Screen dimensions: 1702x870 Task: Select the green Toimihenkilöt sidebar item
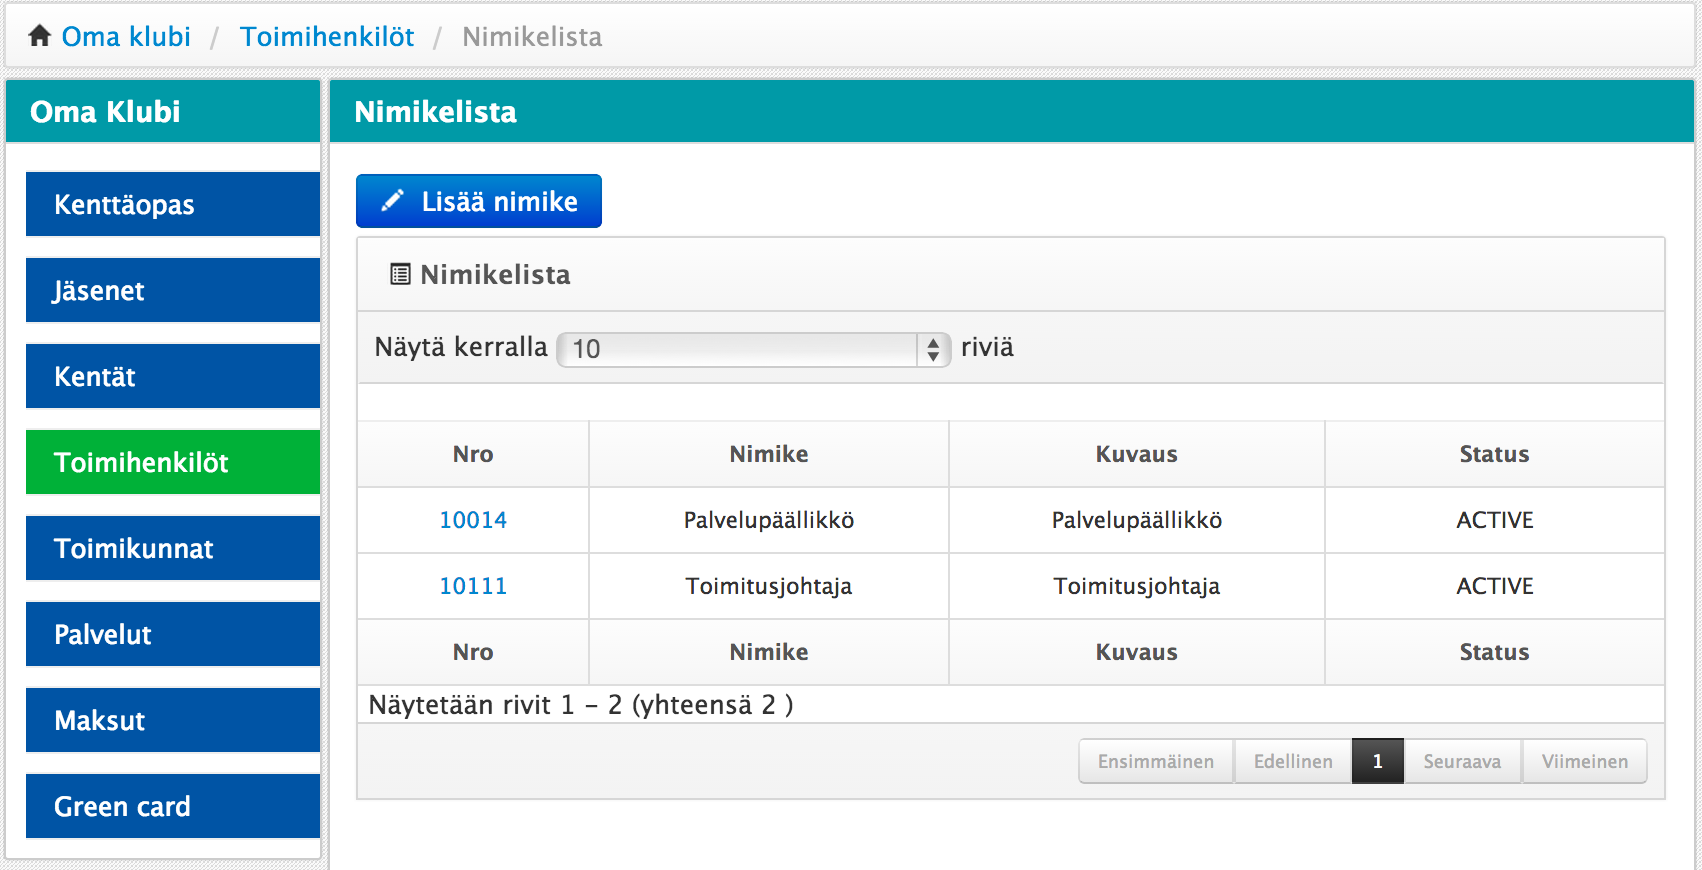173,462
